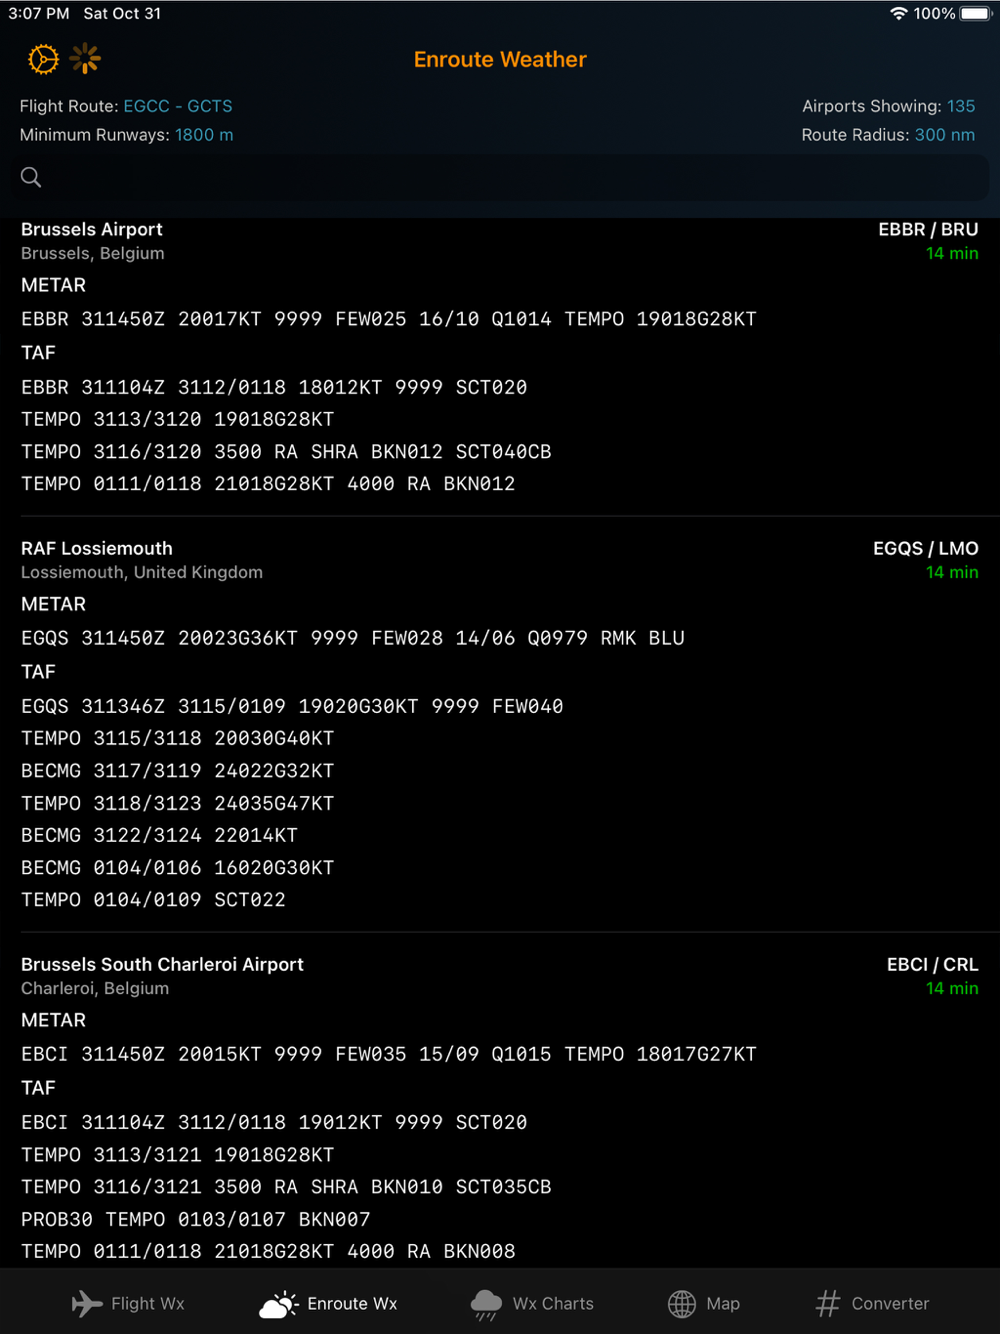This screenshot has height=1334, width=1000.
Task: Tap TEMPO 0111/0118 line ending BKN008
Action: click(268, 1251)
